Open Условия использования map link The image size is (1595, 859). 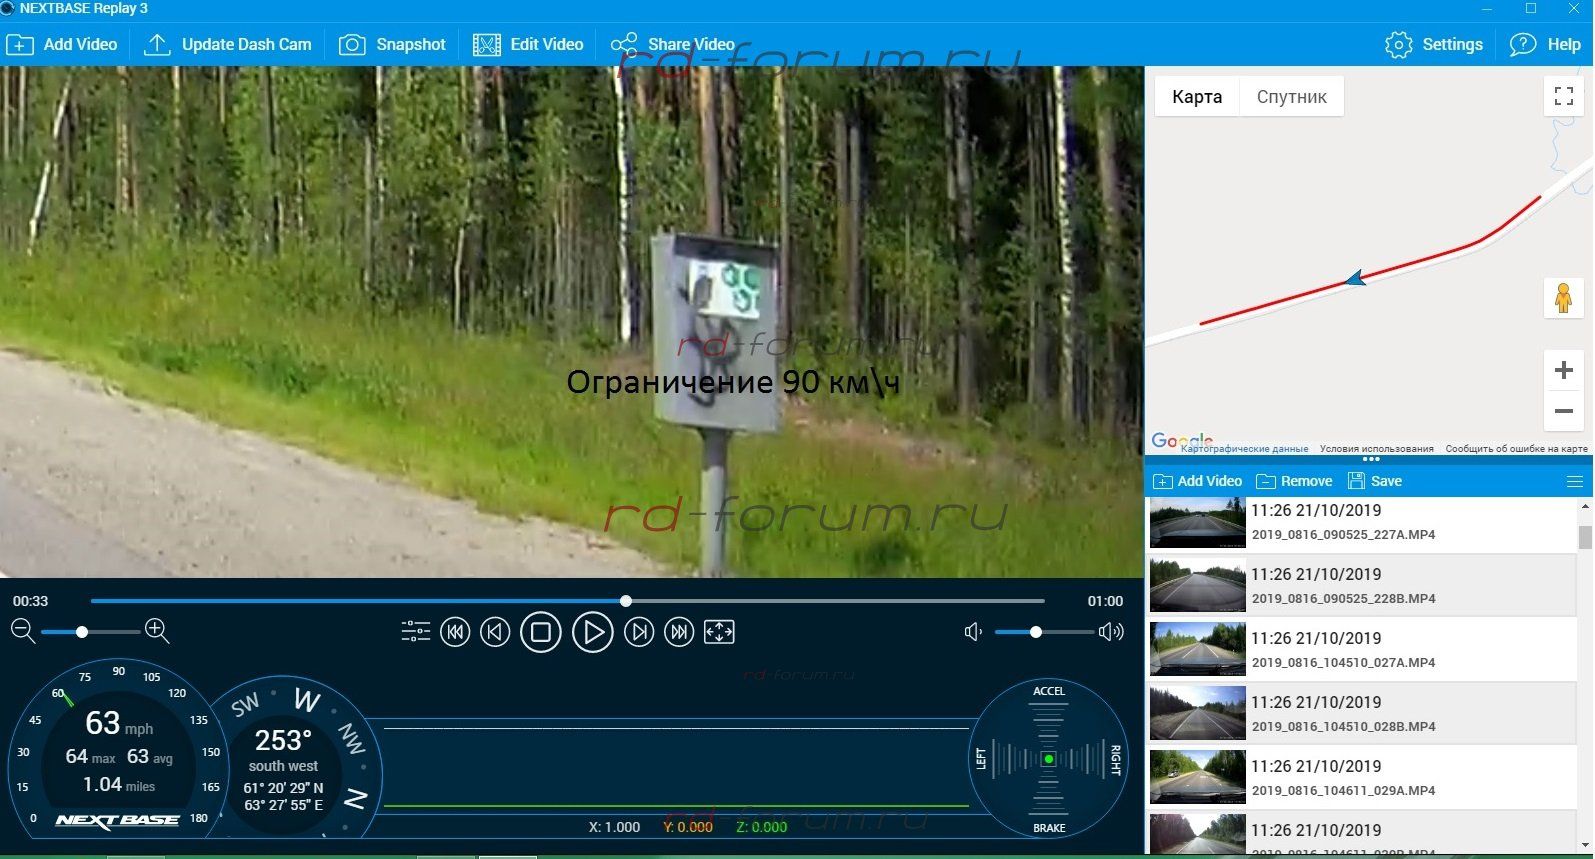[x=1376, y=449]
